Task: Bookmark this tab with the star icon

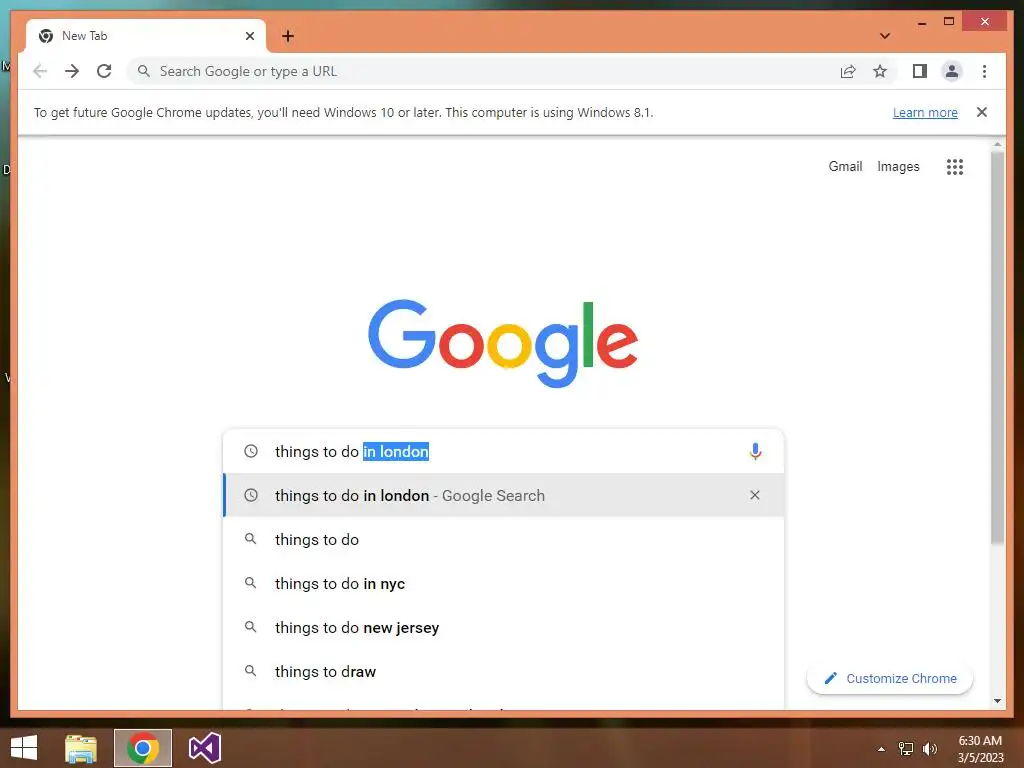Action: pos(880,71)
